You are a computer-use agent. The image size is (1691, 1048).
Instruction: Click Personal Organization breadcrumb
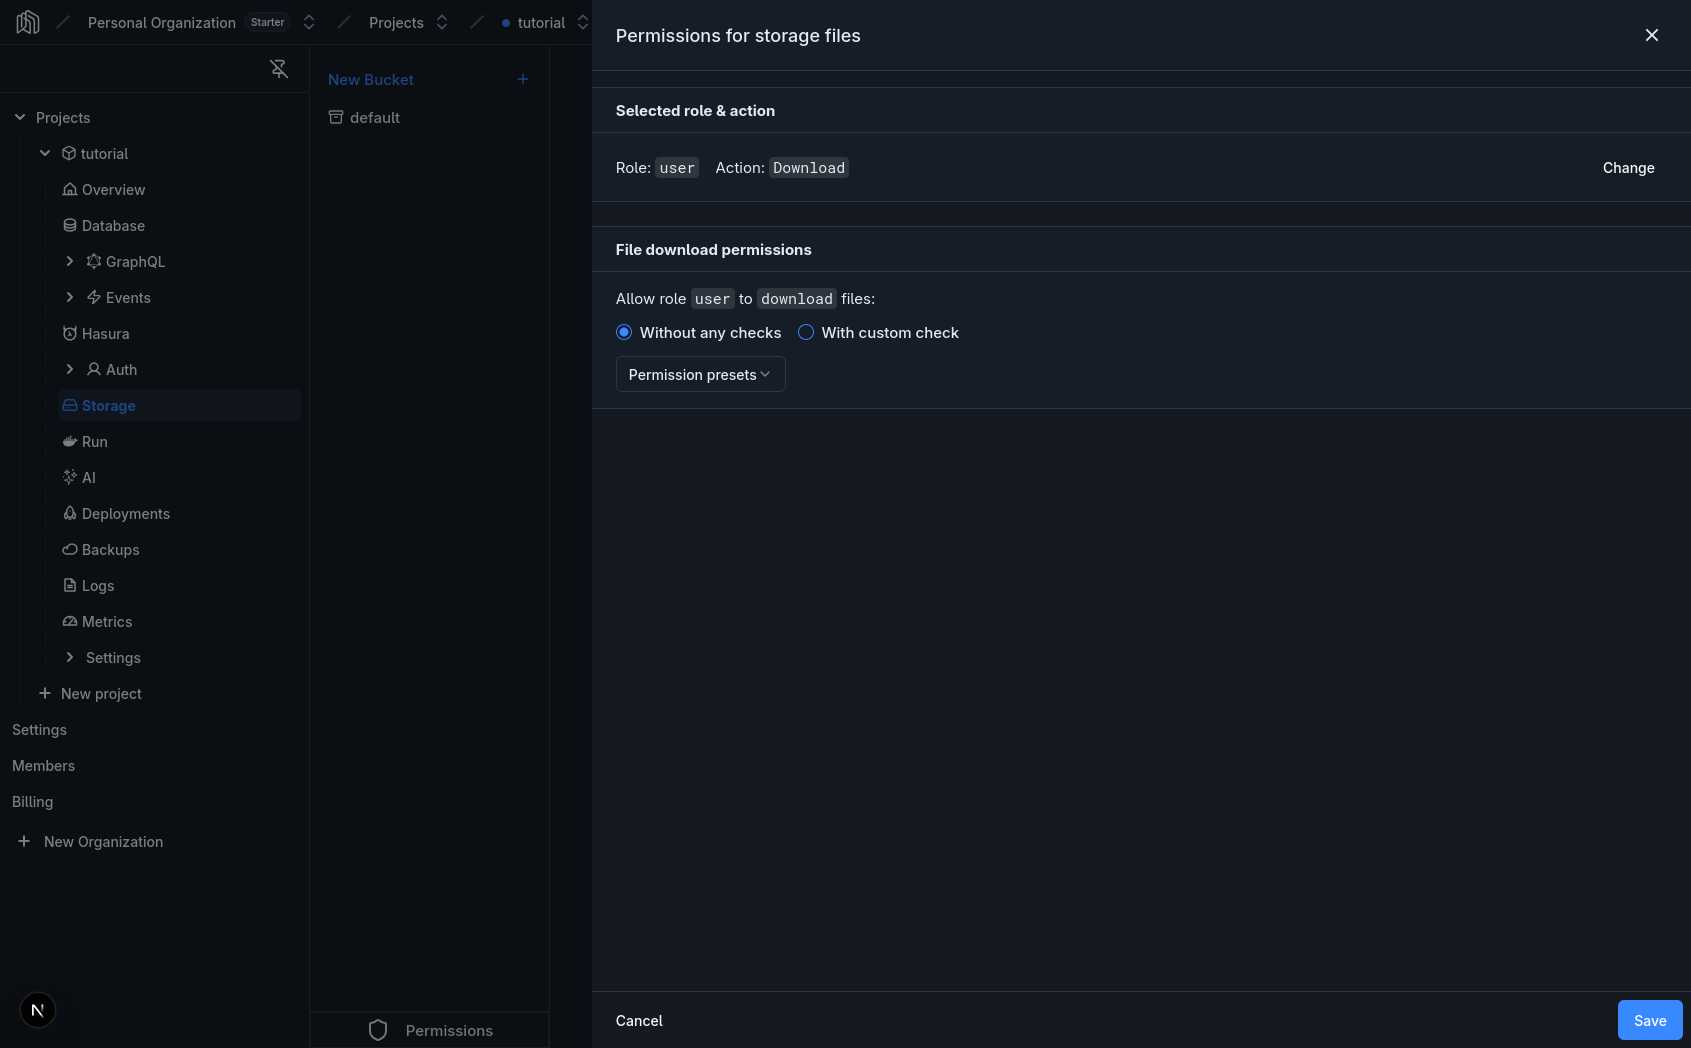tap(162, 22)
